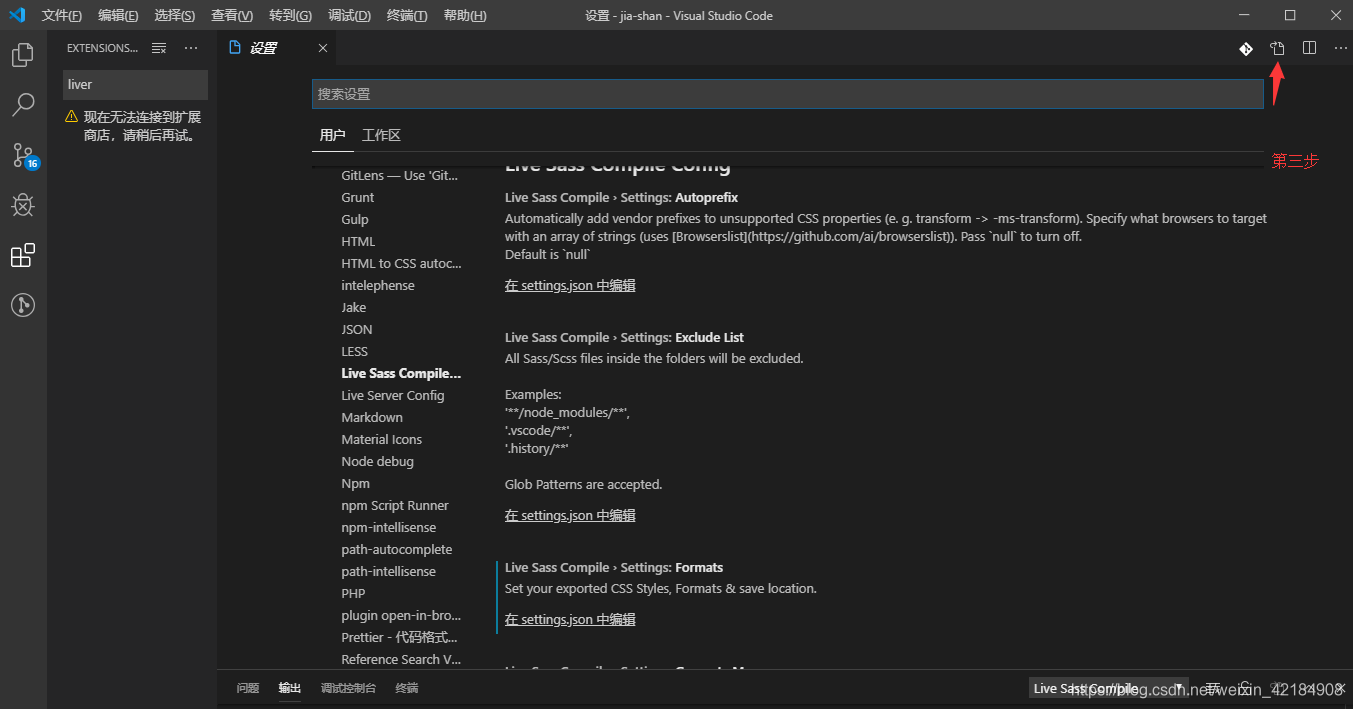
Task: Select npm-intellisense in settings tree
Action: (389, 527)
